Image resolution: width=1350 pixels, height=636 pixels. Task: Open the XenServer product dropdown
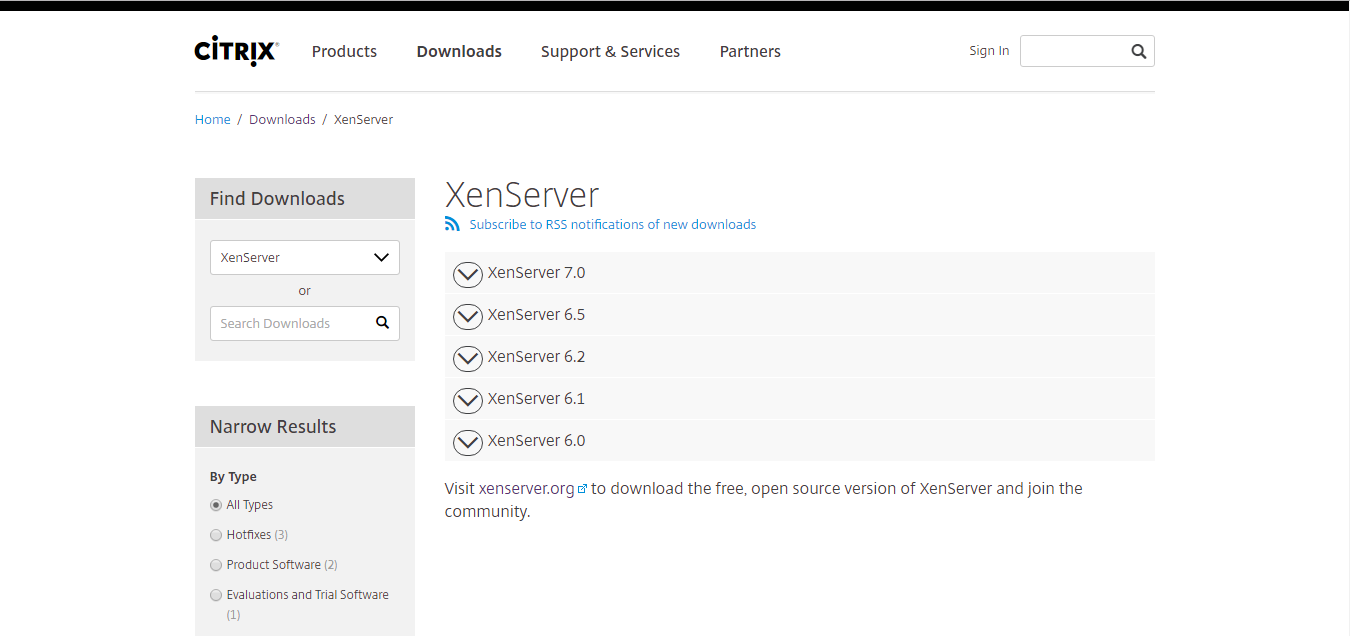click(305, 257)
